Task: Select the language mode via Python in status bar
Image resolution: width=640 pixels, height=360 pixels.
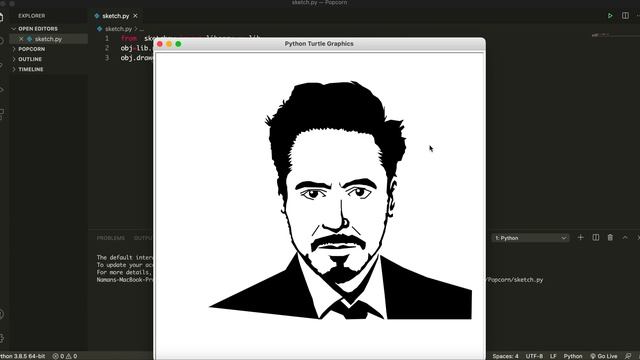Action: (573, 356)
